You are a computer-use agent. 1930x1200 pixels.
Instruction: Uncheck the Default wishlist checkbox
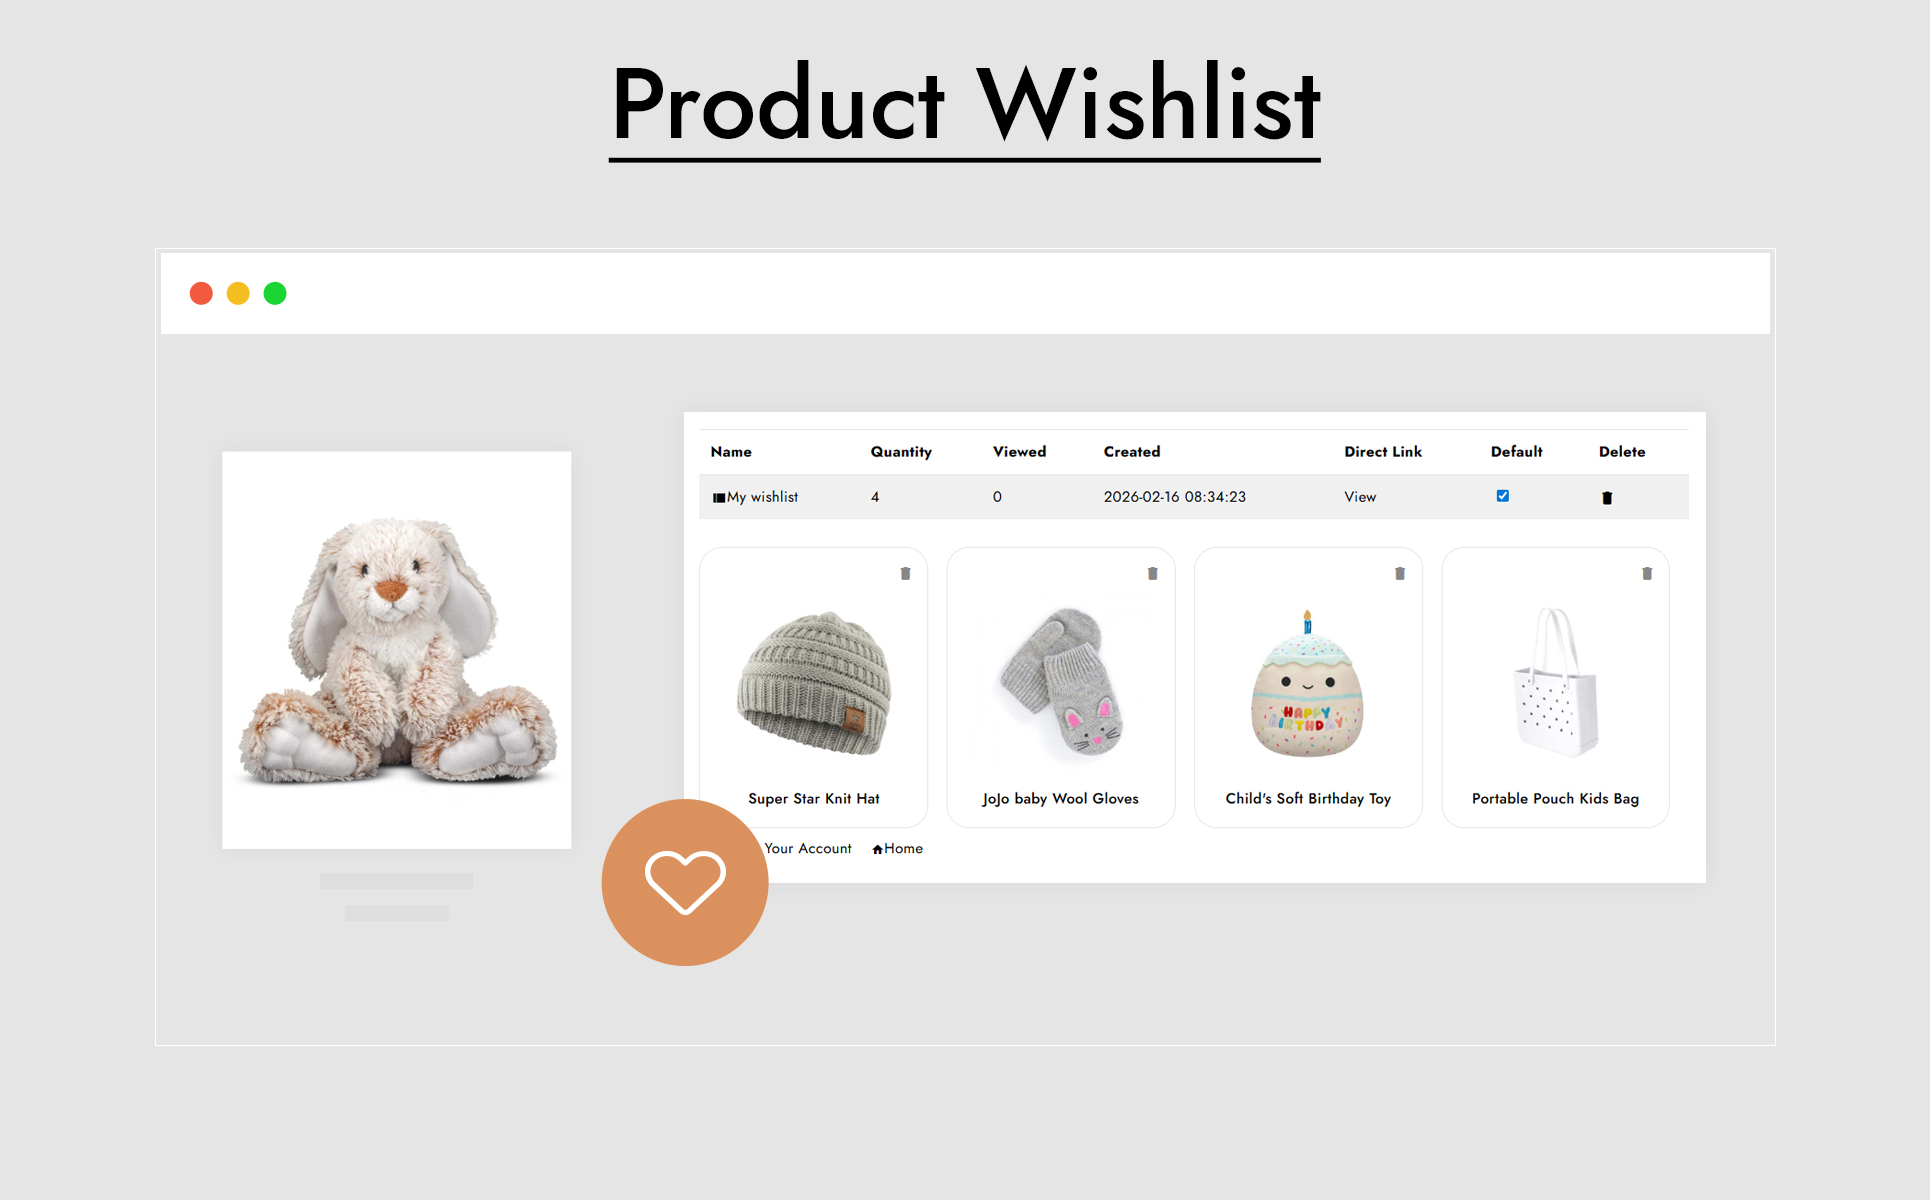click(x=1502, y=496)
